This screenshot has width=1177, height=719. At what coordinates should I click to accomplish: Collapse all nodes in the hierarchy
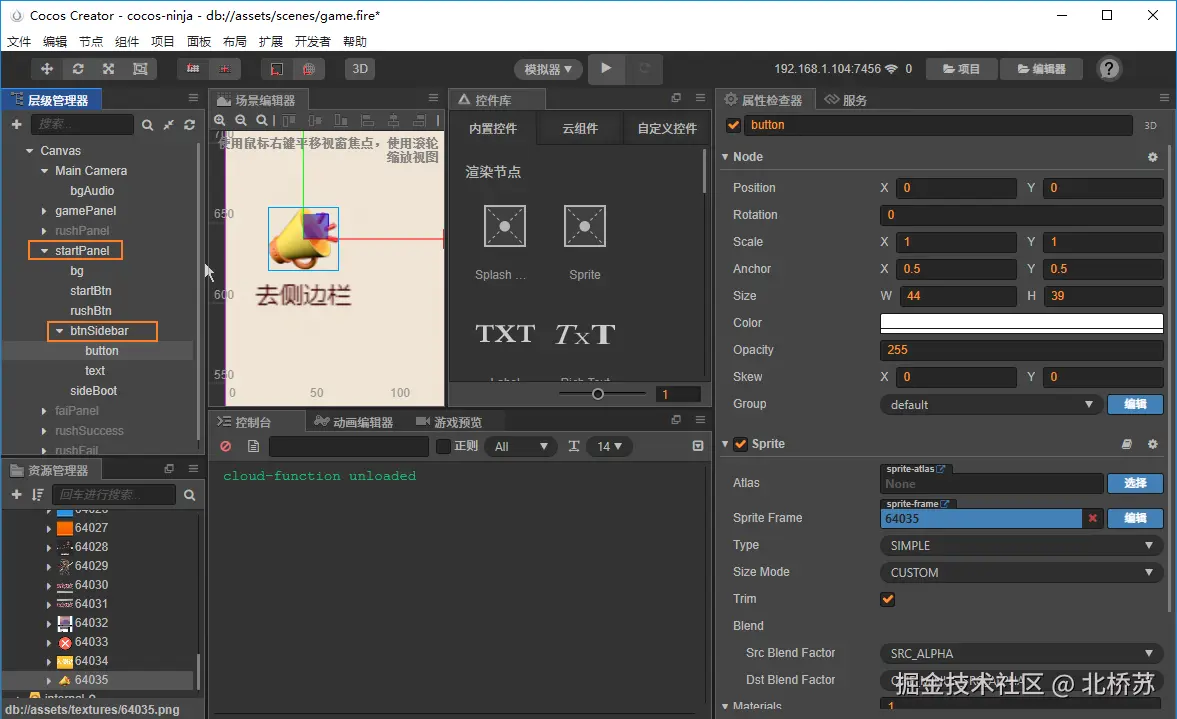pyautogui.click(x=169, y=125)
